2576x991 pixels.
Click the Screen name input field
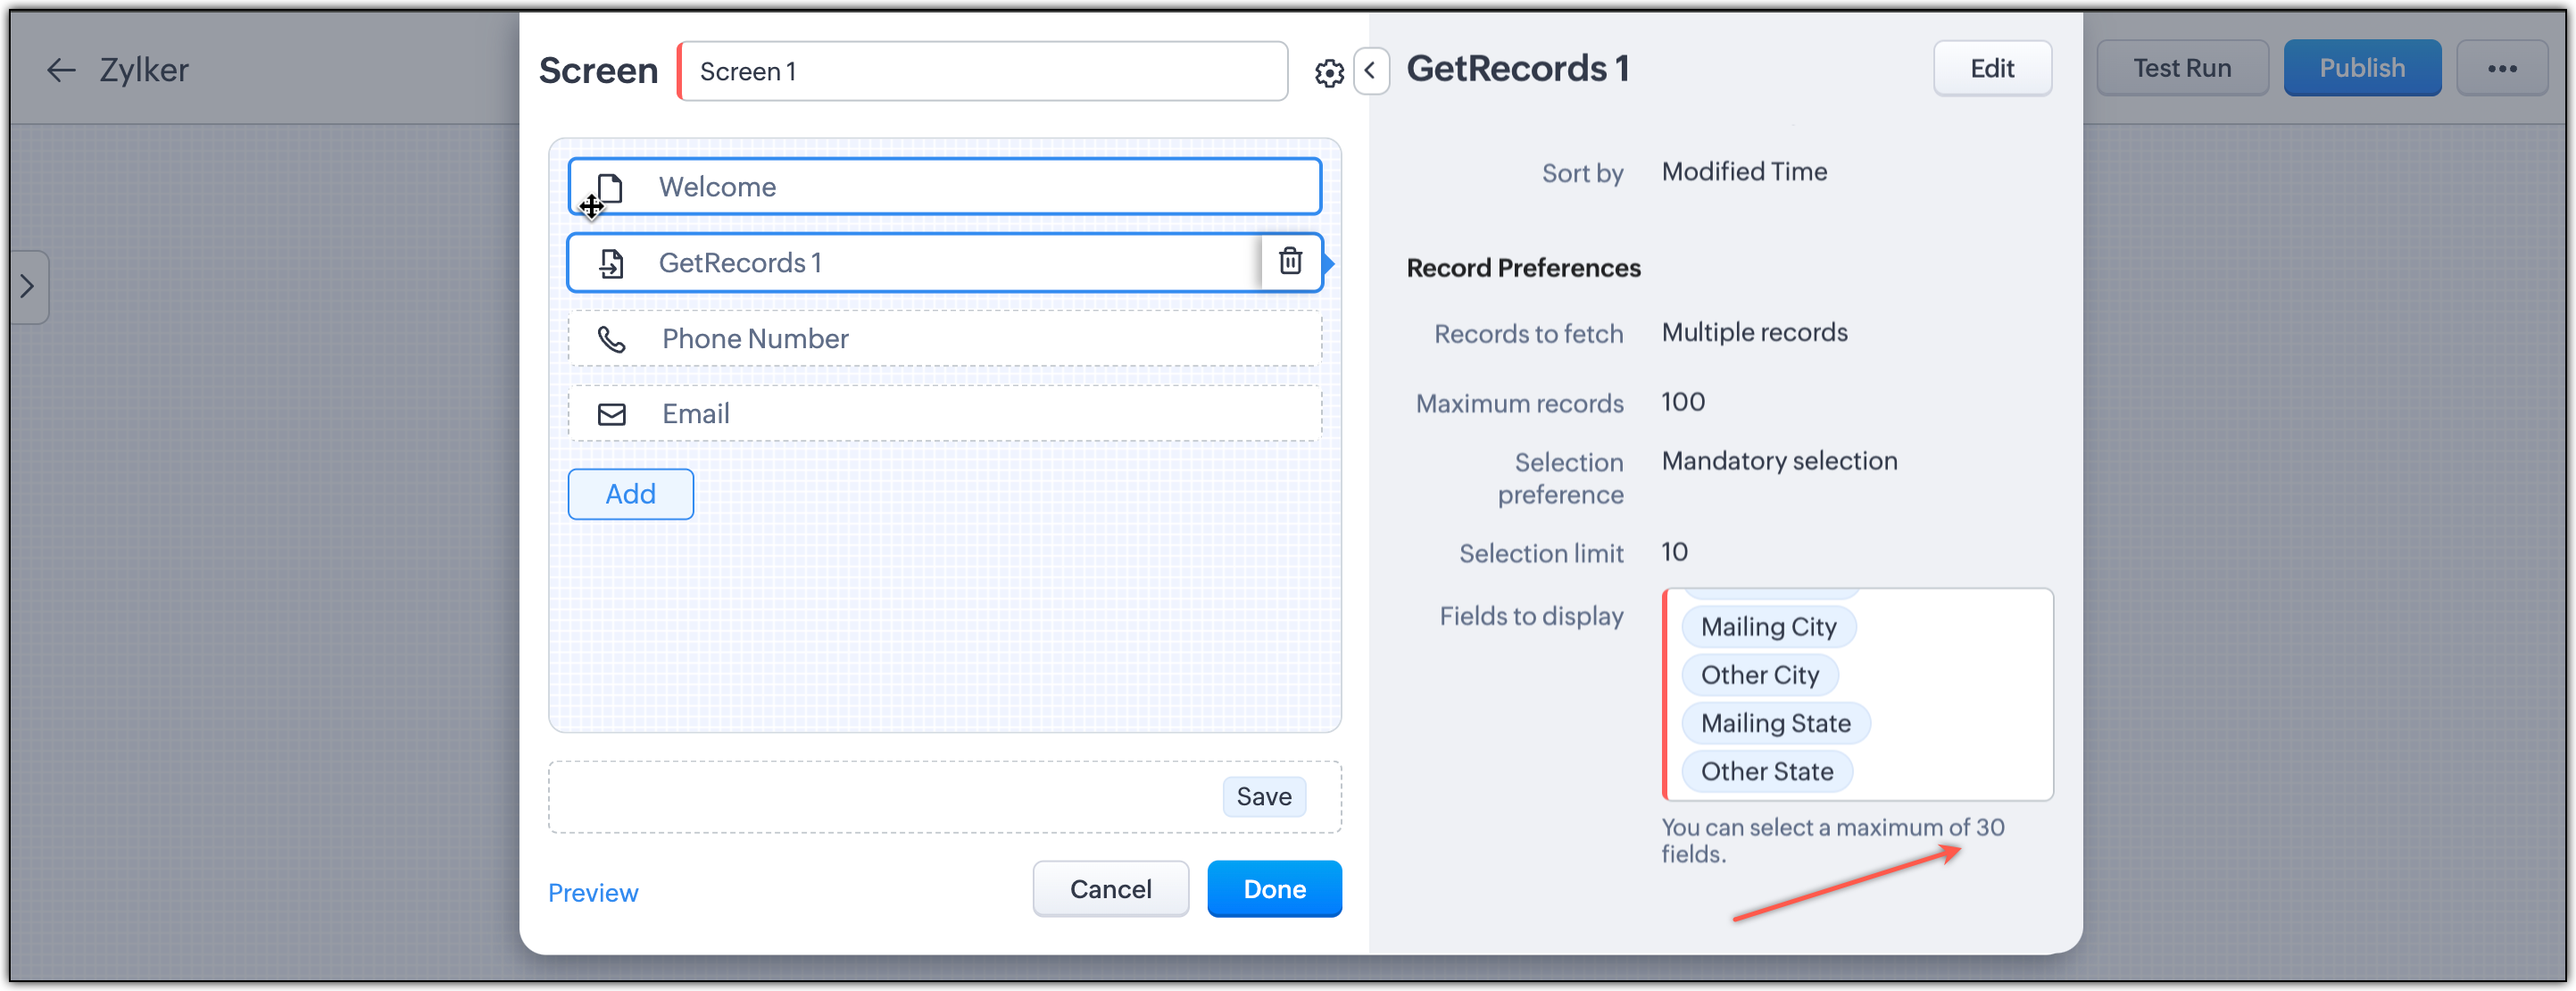(982, 72)
